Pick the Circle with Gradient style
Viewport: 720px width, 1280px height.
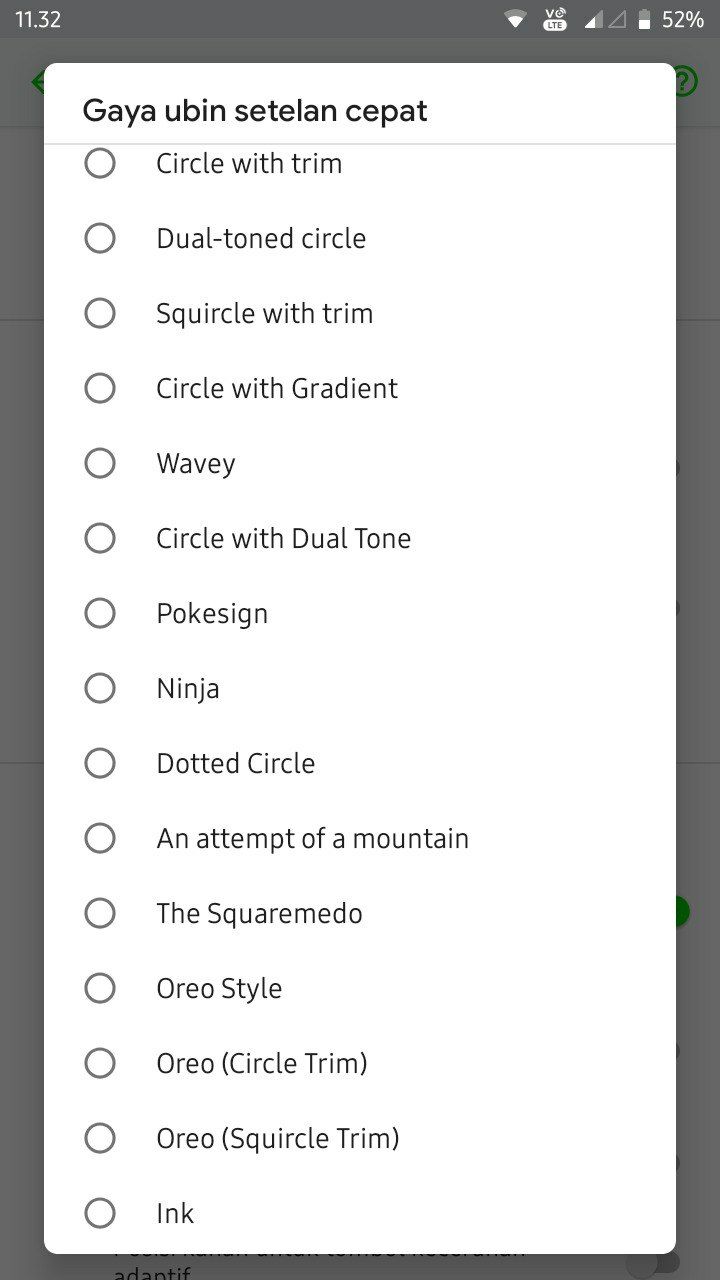tap(360, 388)
